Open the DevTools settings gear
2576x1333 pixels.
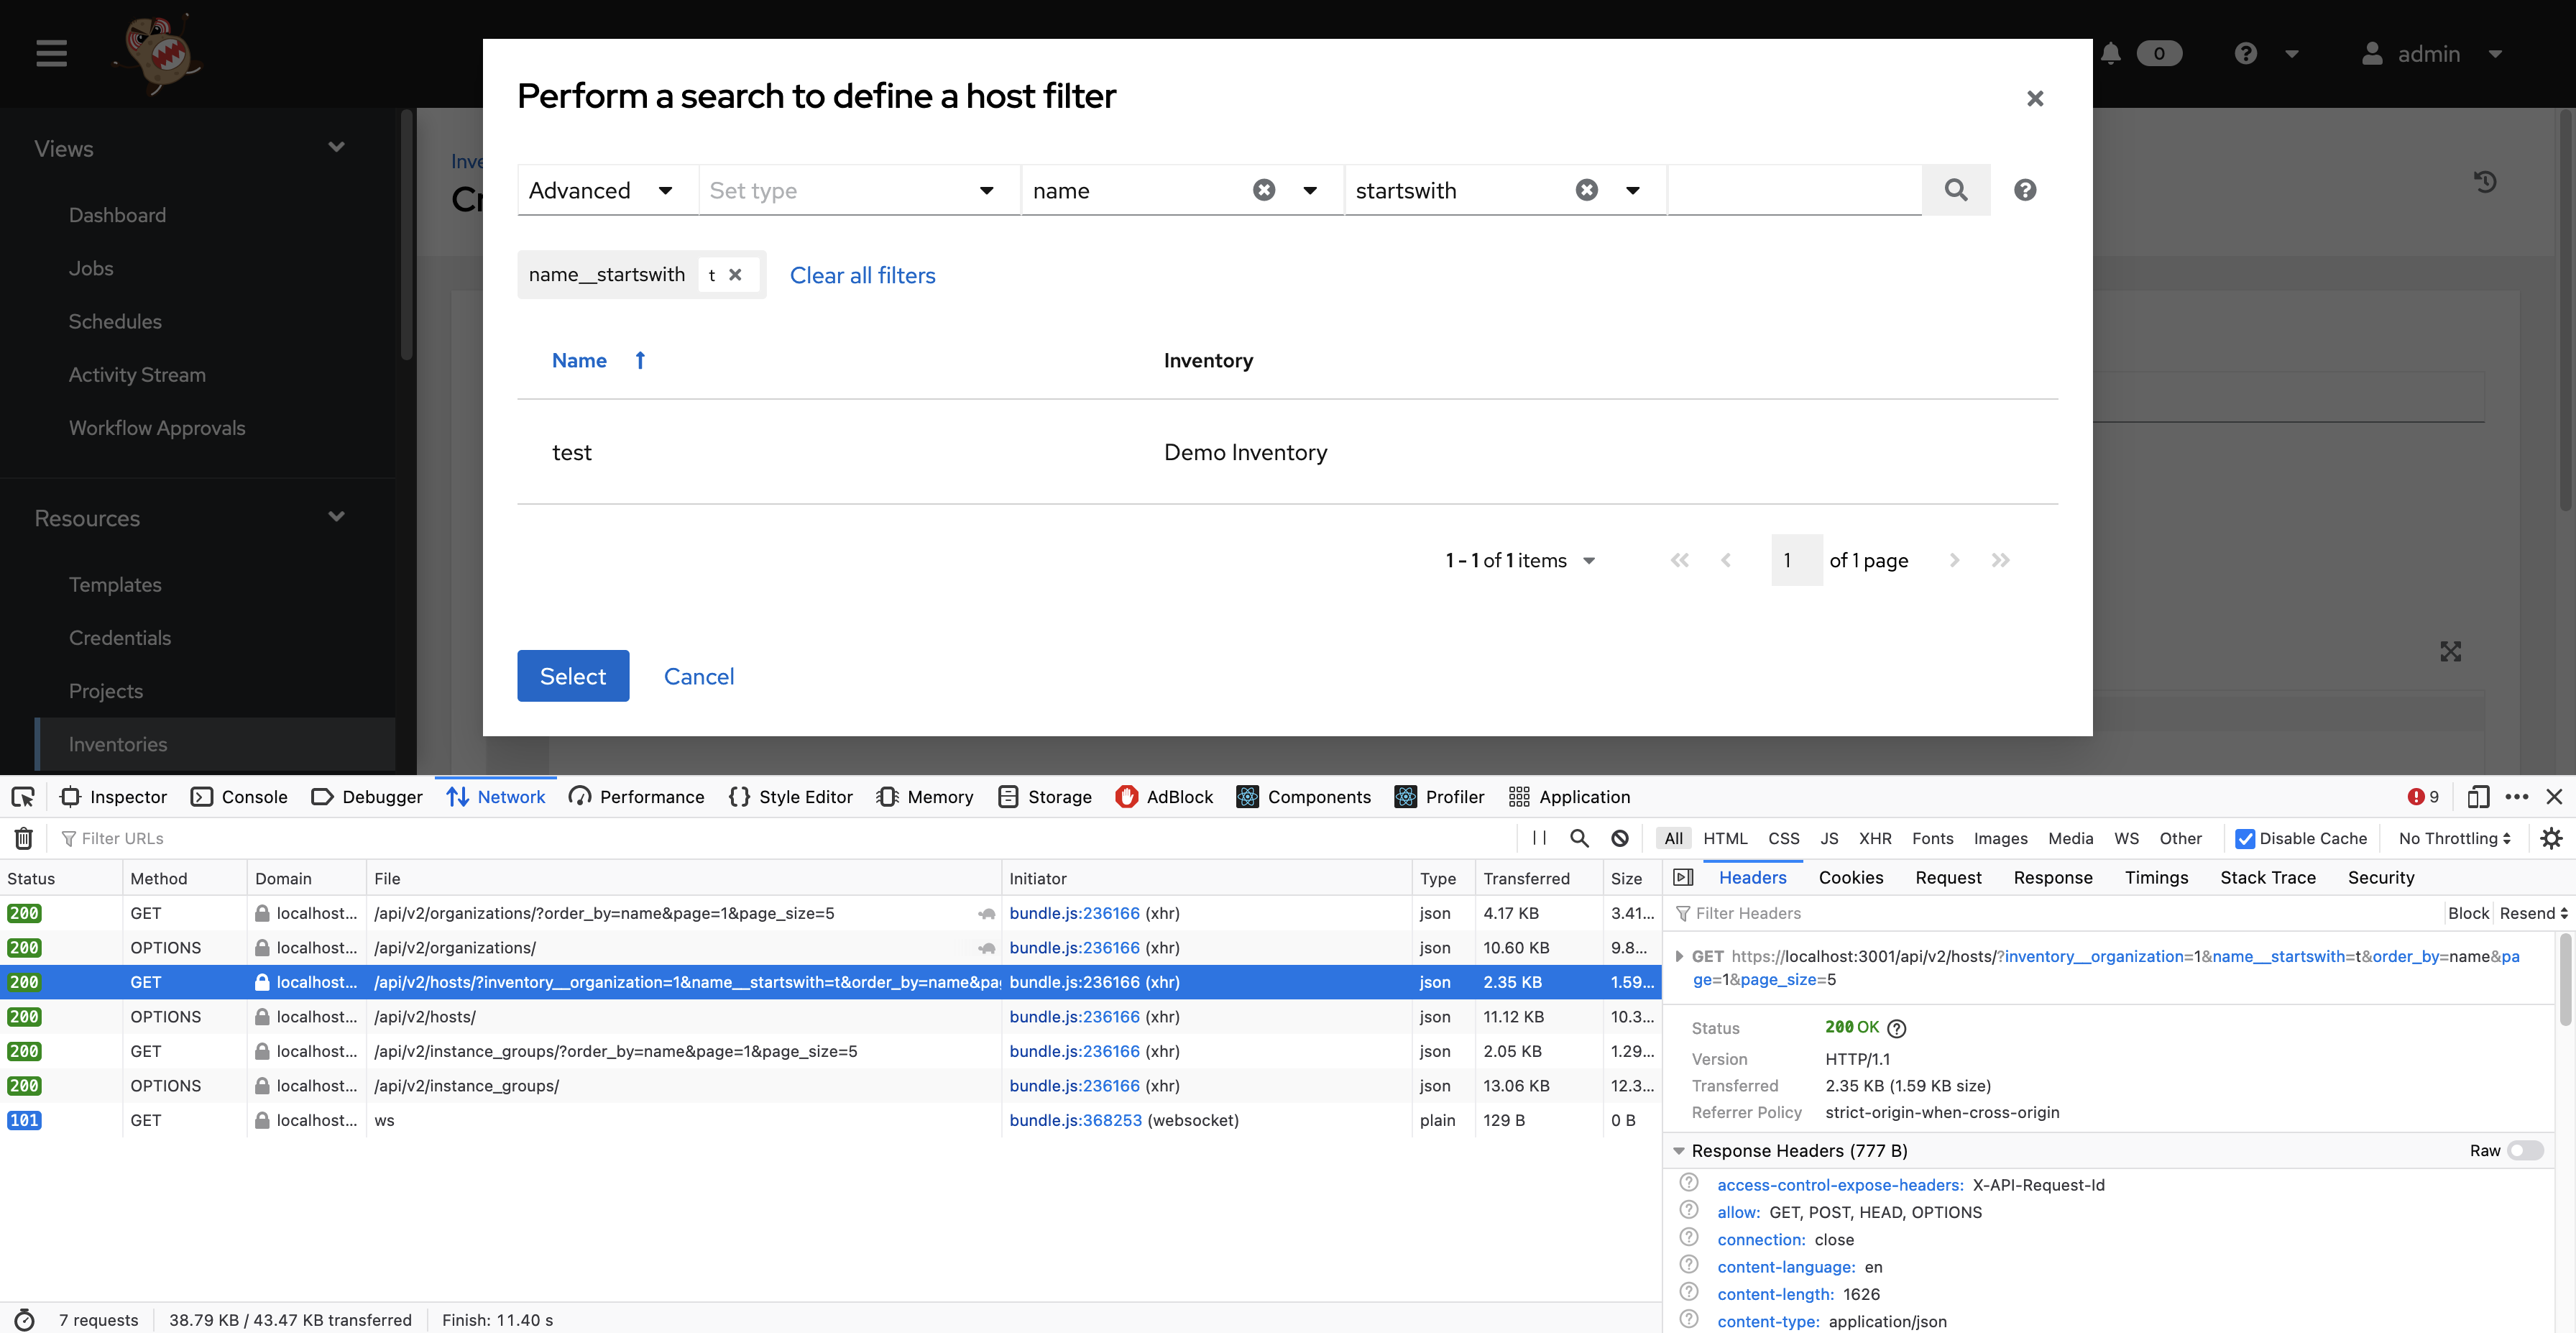click(2553, 838)
